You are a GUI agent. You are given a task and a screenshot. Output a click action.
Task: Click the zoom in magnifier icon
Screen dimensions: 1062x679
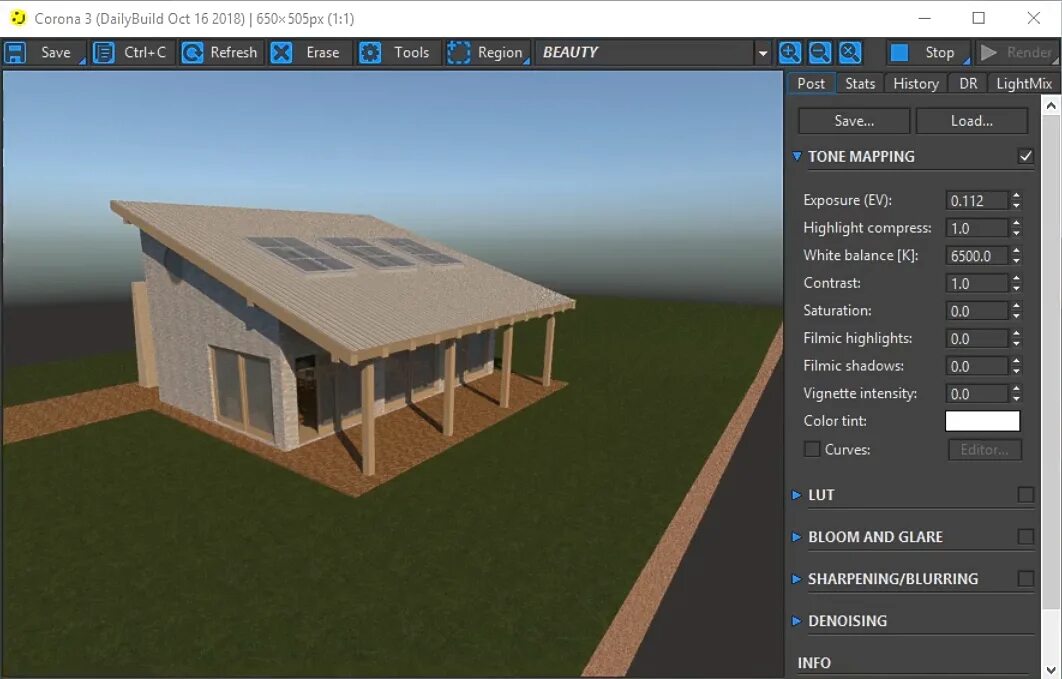point(790,52)
